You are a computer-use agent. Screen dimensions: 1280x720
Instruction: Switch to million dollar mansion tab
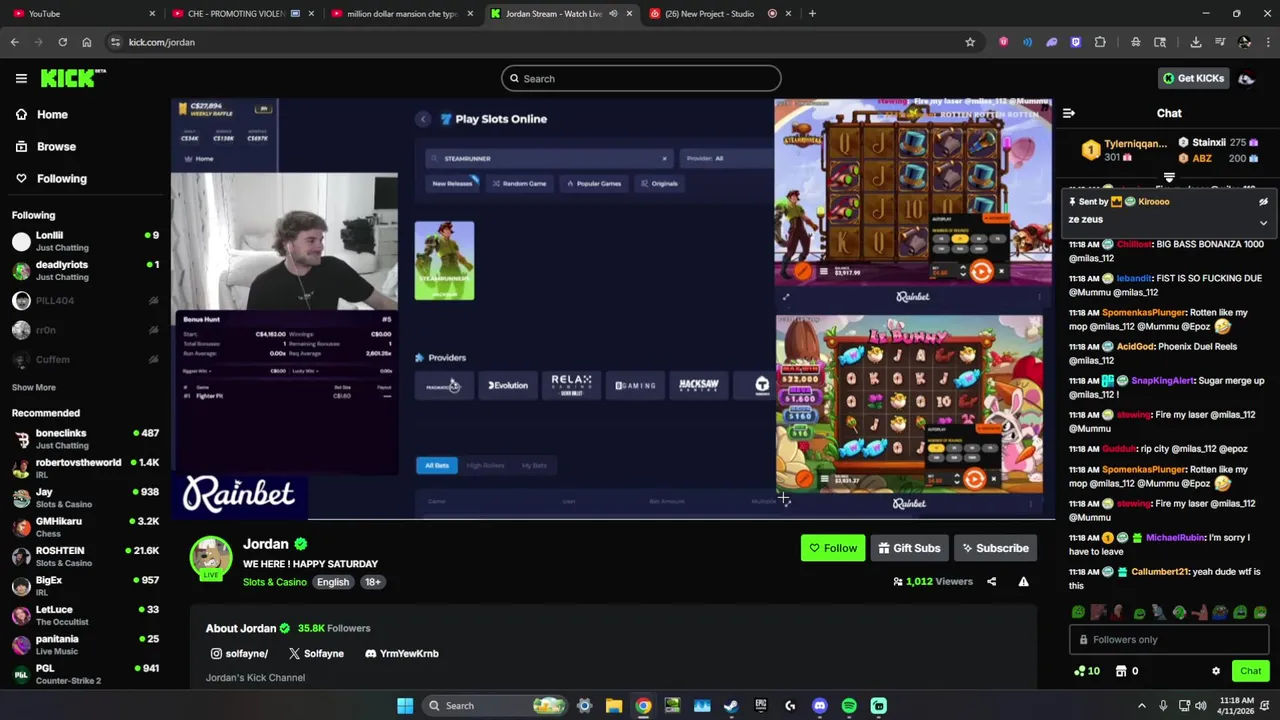click(400, 13)
